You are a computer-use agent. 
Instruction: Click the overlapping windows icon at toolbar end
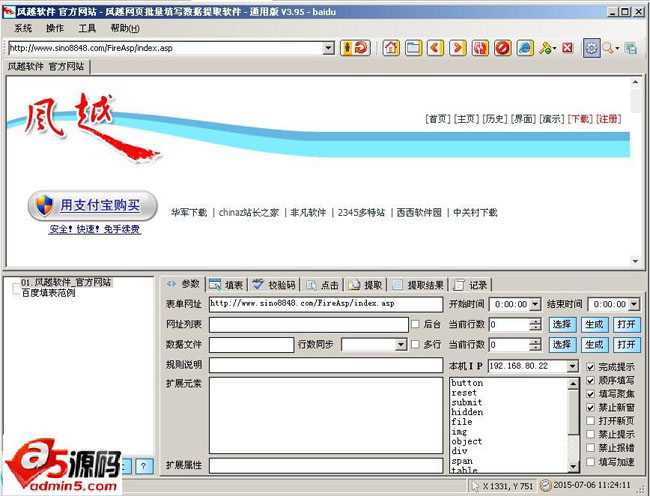[631, 48]
